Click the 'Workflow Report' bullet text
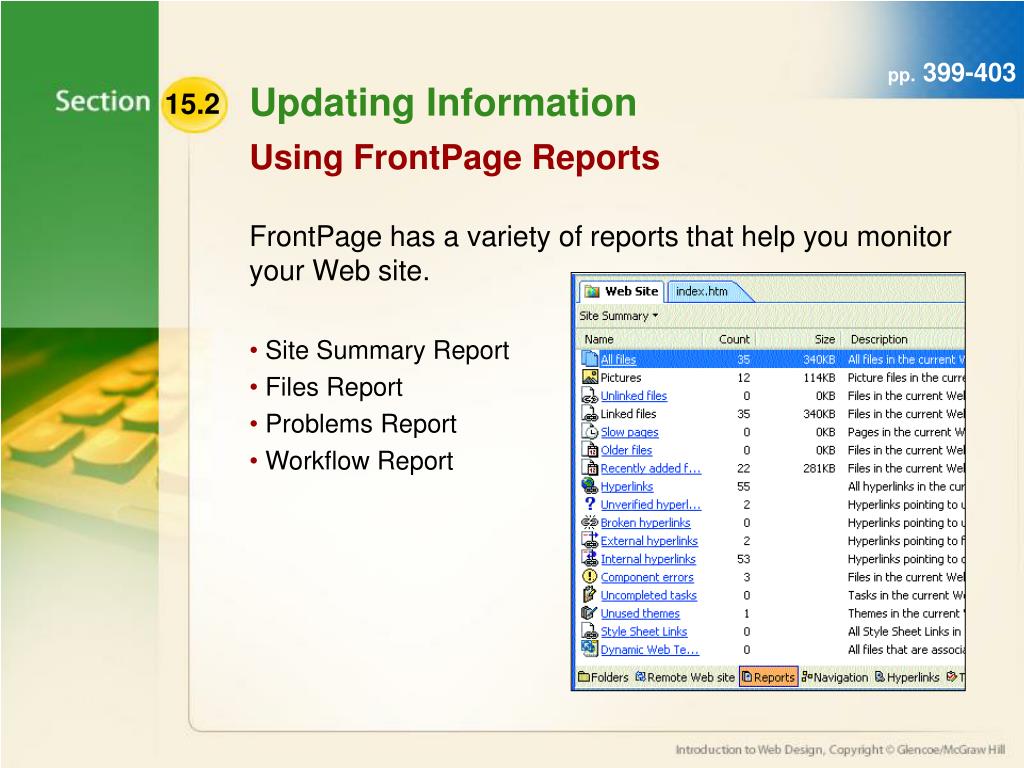Screen dimensions: 1024x768 359,461
